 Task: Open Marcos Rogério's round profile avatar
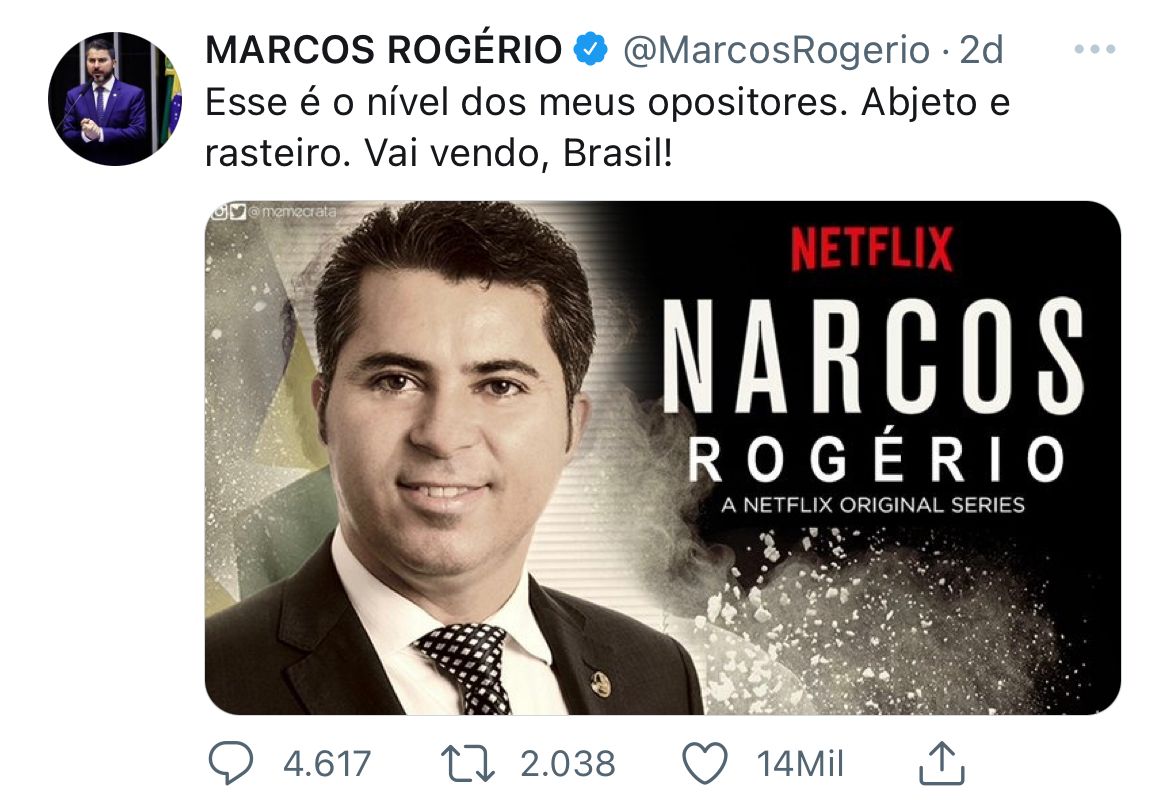click(115, 99)
